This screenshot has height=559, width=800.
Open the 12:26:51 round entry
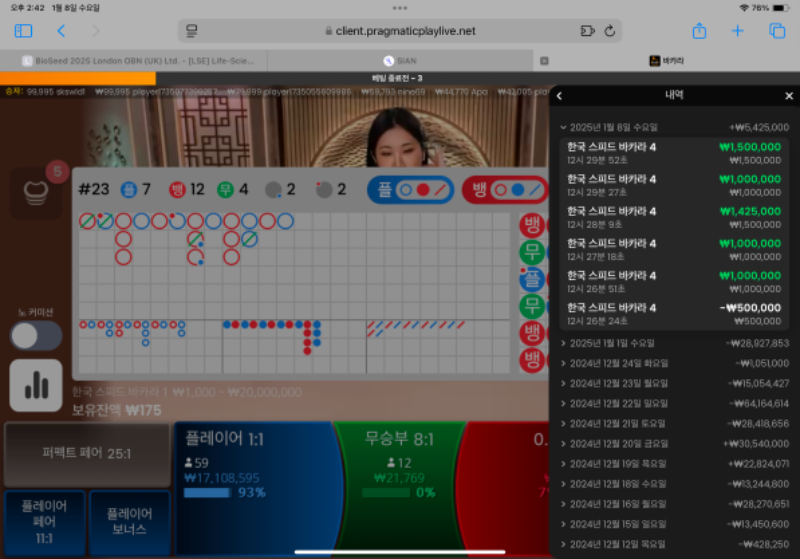pyautogui.click(x=674, y=282)
